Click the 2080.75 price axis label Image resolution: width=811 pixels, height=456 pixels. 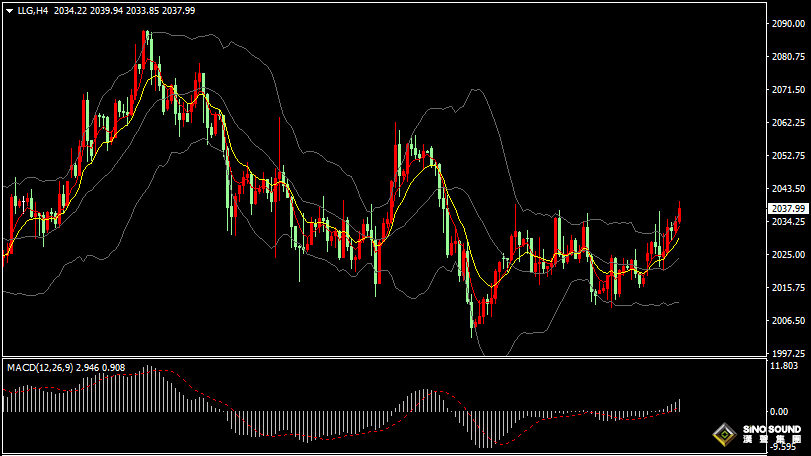[789, 57]
